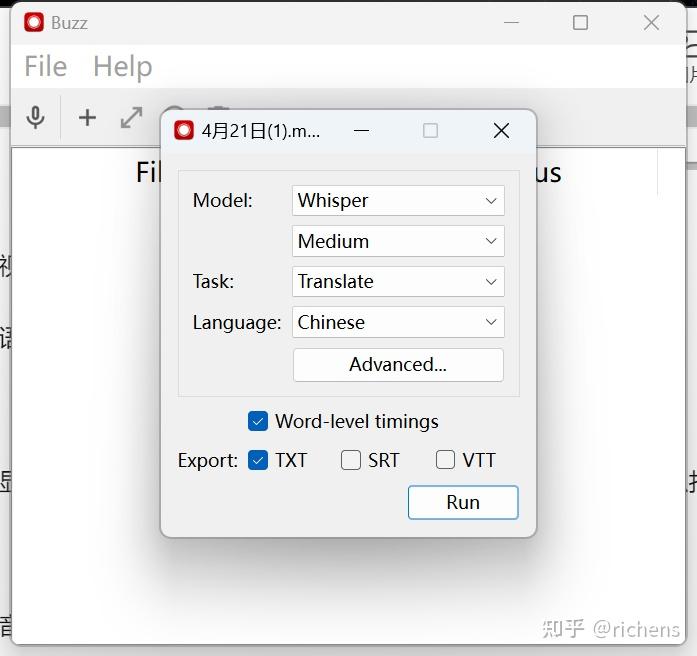697x656 pixels.
Task: Click the Advanced... button
Action: (x=398, y=365)
